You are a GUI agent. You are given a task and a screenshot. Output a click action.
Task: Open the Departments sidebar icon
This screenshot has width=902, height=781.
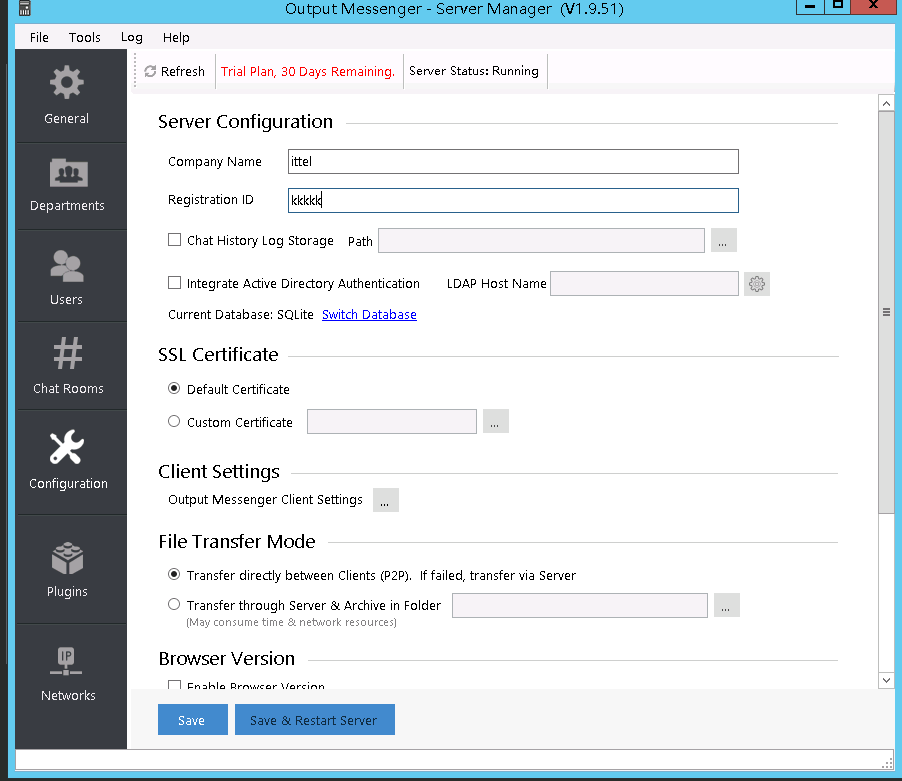pyautogui.click(x=68, y=173)
